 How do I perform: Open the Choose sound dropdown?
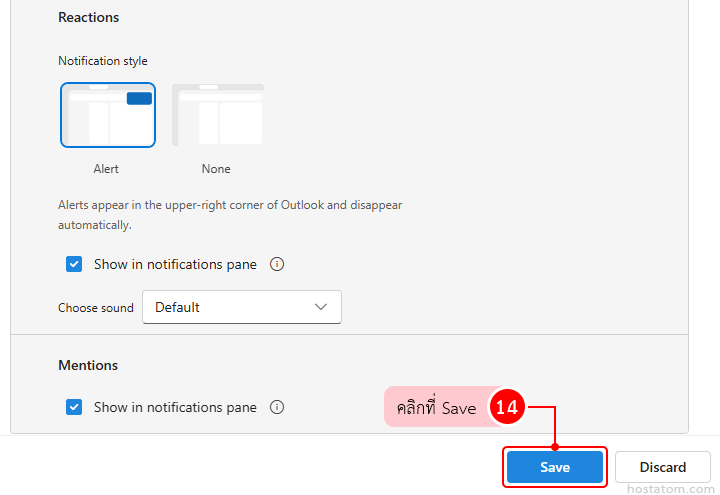coord(242,307)
